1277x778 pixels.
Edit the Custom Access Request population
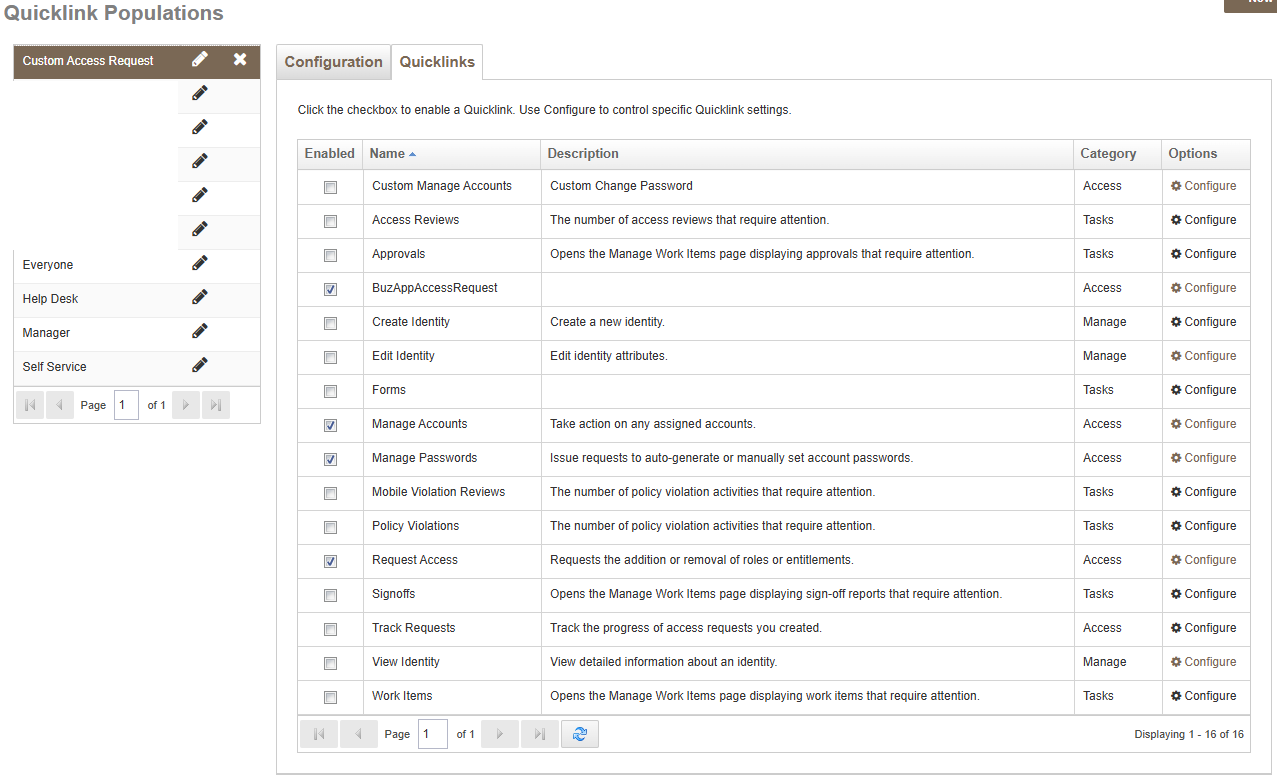tap(200, 60)
